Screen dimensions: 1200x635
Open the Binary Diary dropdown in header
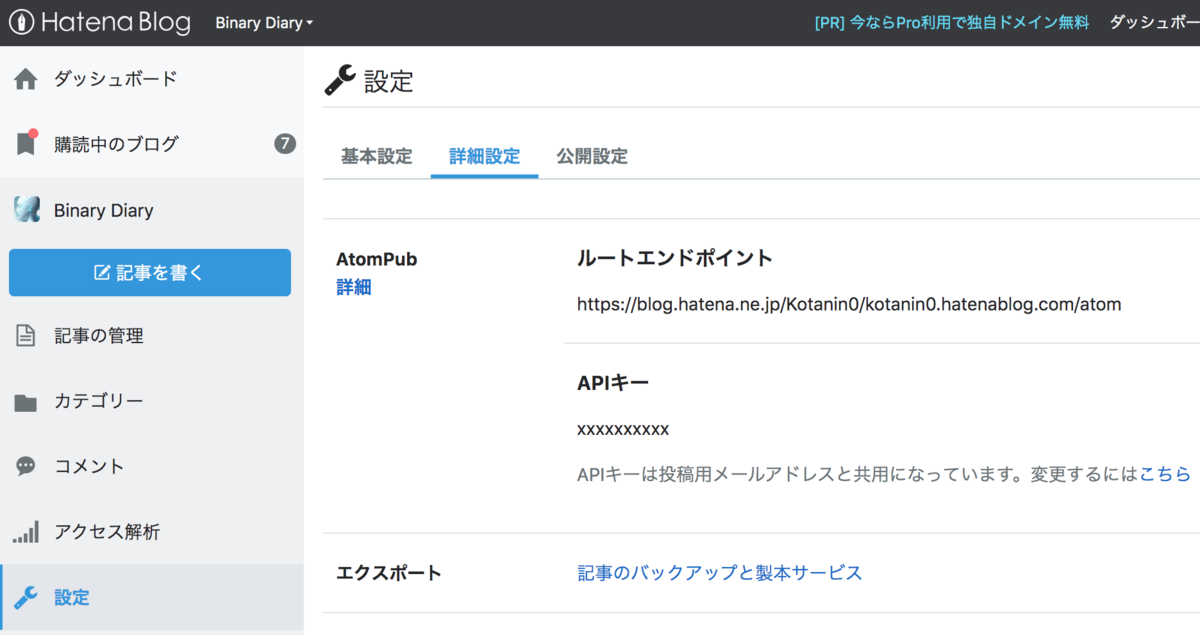264,23
